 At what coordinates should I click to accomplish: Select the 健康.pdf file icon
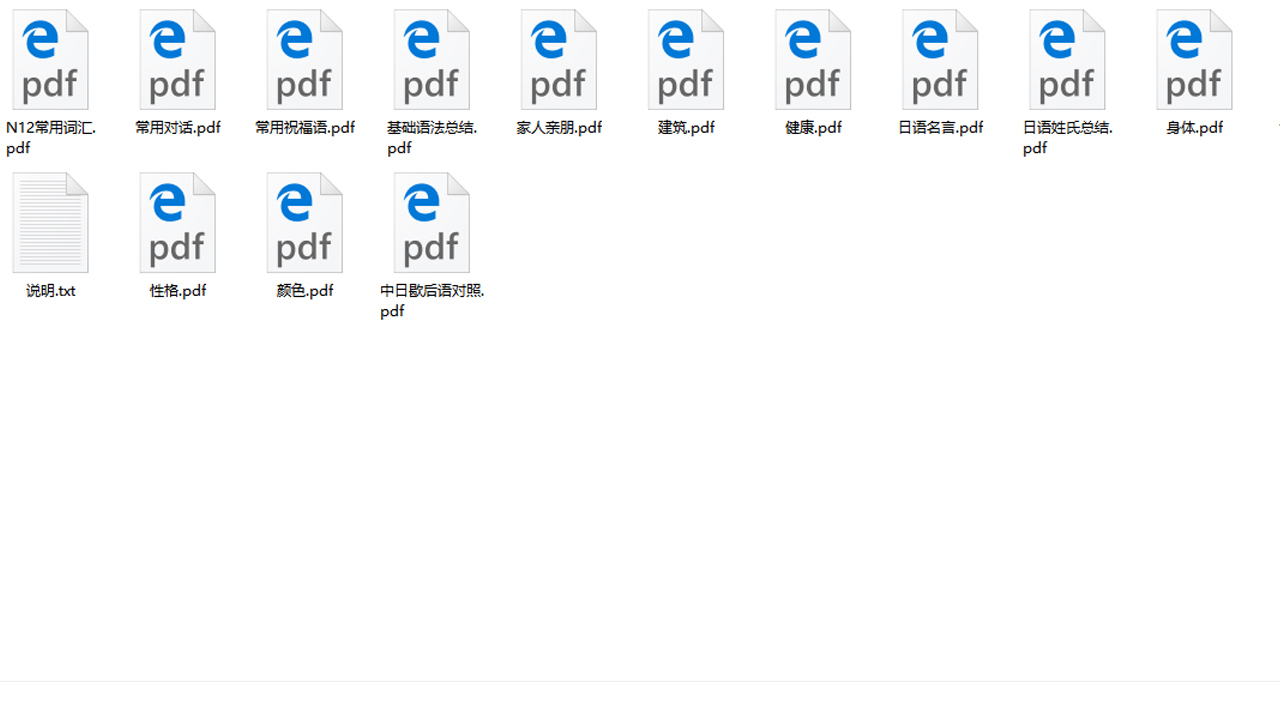[813, 58]
